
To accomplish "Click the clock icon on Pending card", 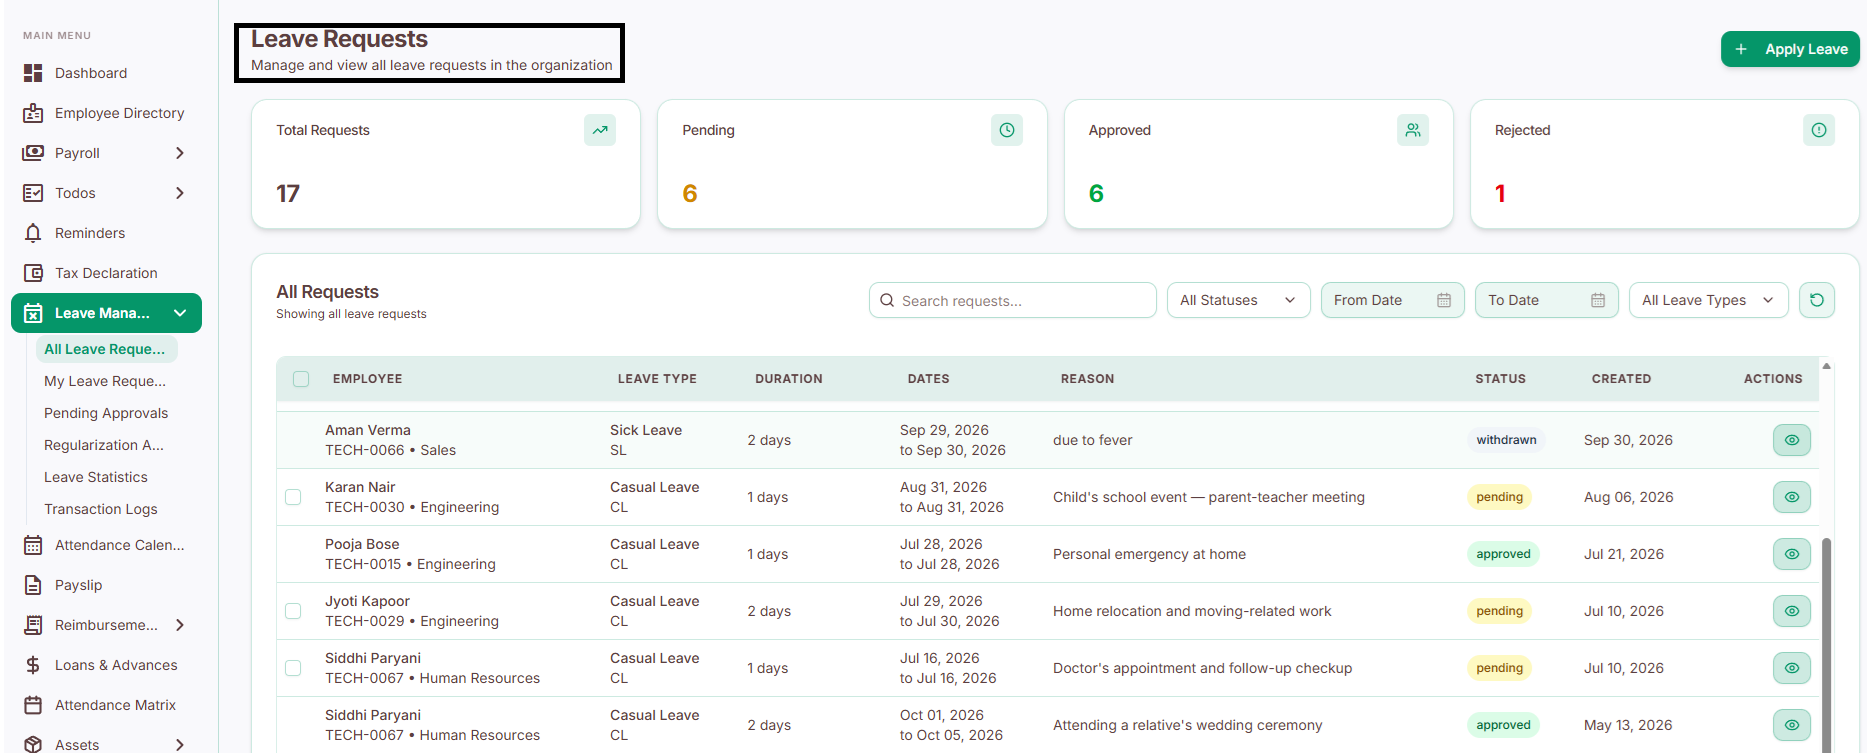I will tap(1007, 130).
